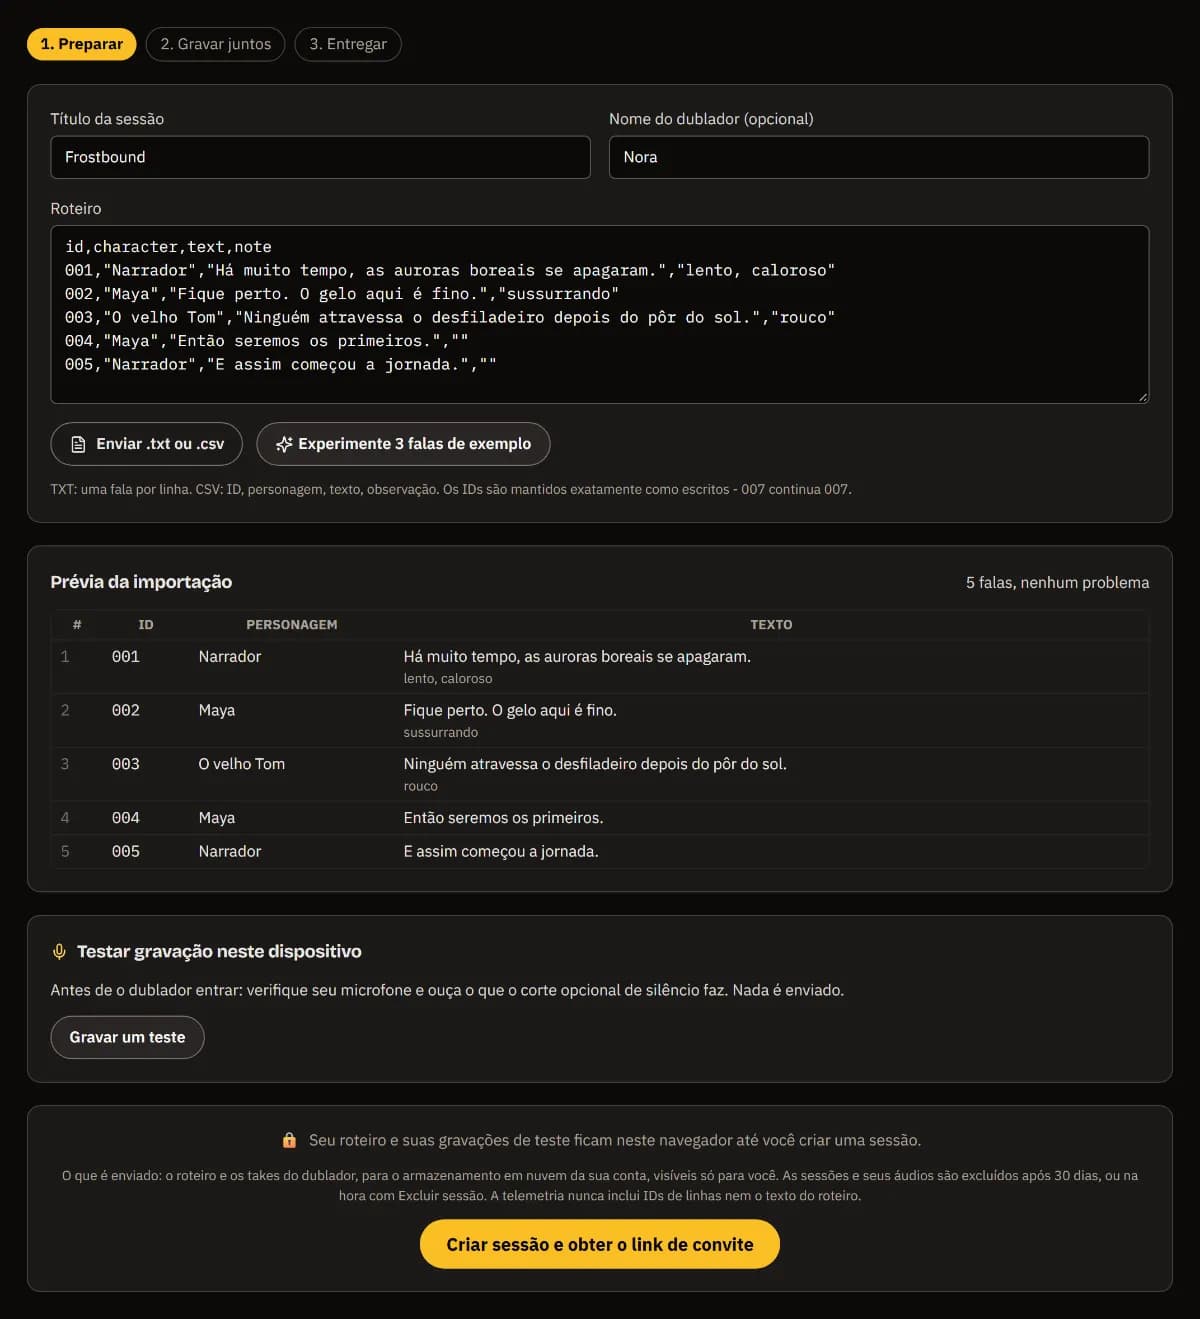
Task: Click Criar sessão e obter o link de convite
Action: [x=600, y=1244]
